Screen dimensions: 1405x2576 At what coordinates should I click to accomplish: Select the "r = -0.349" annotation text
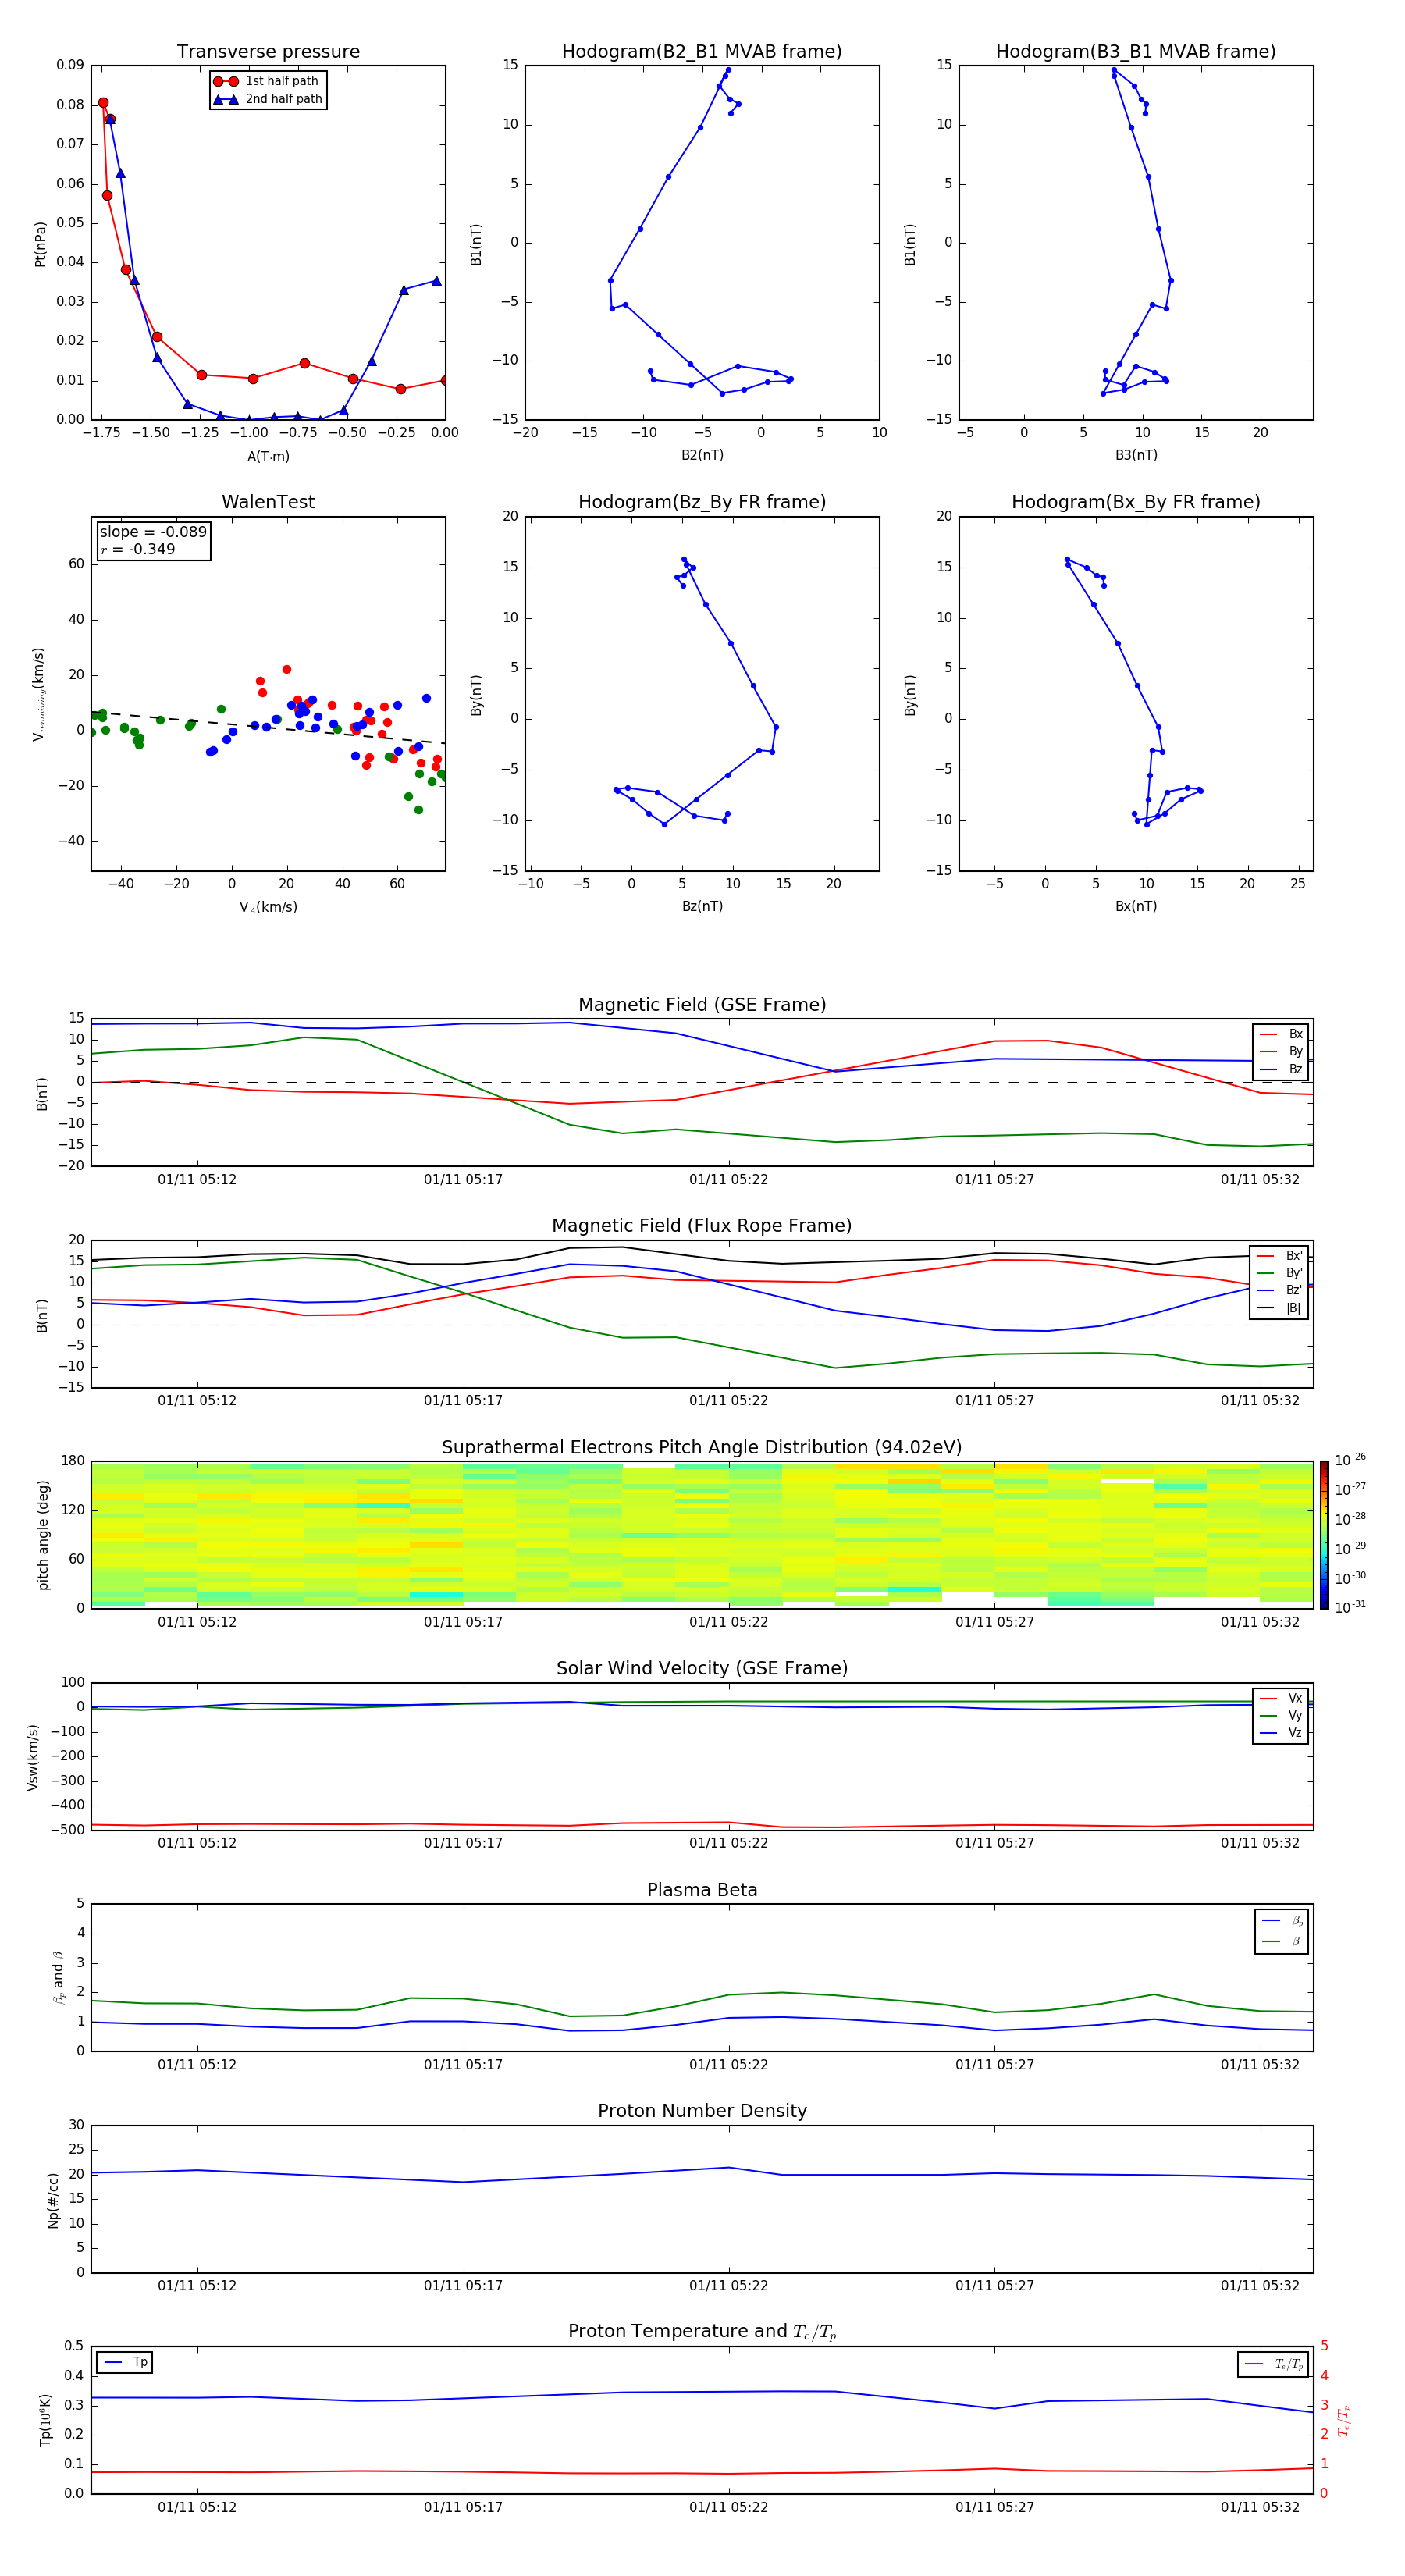point(137,549)
